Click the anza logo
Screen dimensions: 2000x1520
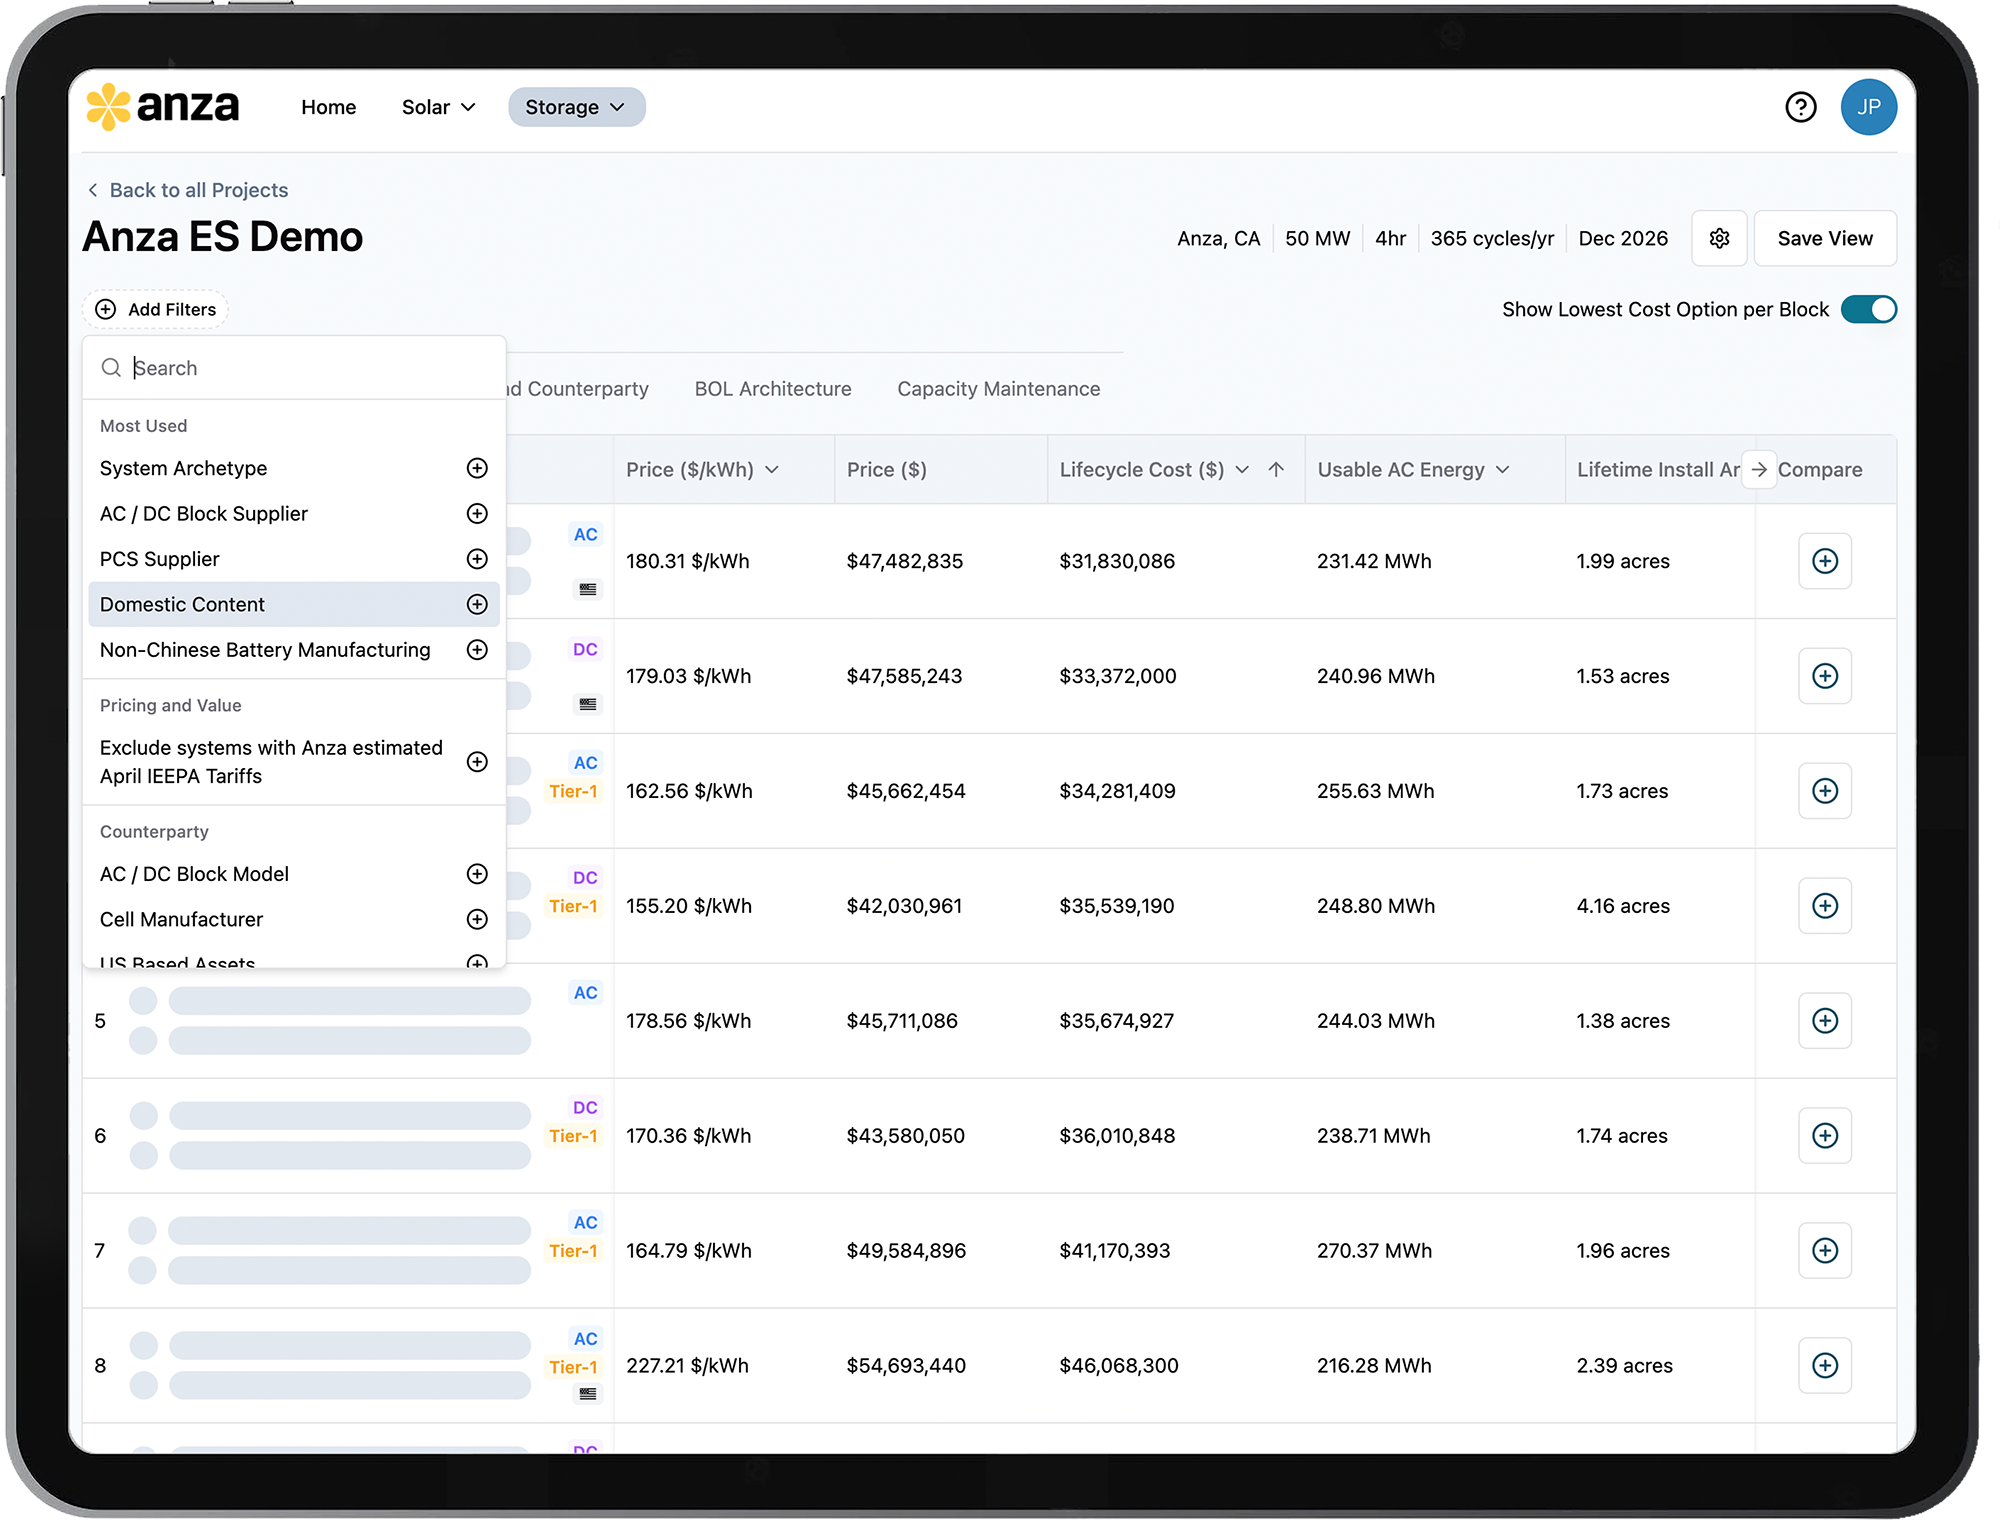pyautogui.click(x=162, y=106)
